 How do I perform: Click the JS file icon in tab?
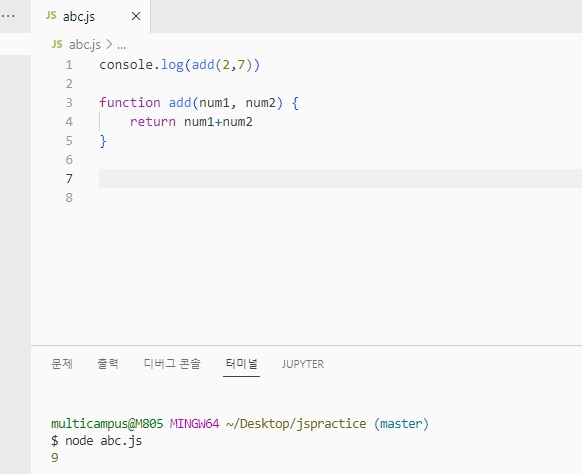coord(51,16)
